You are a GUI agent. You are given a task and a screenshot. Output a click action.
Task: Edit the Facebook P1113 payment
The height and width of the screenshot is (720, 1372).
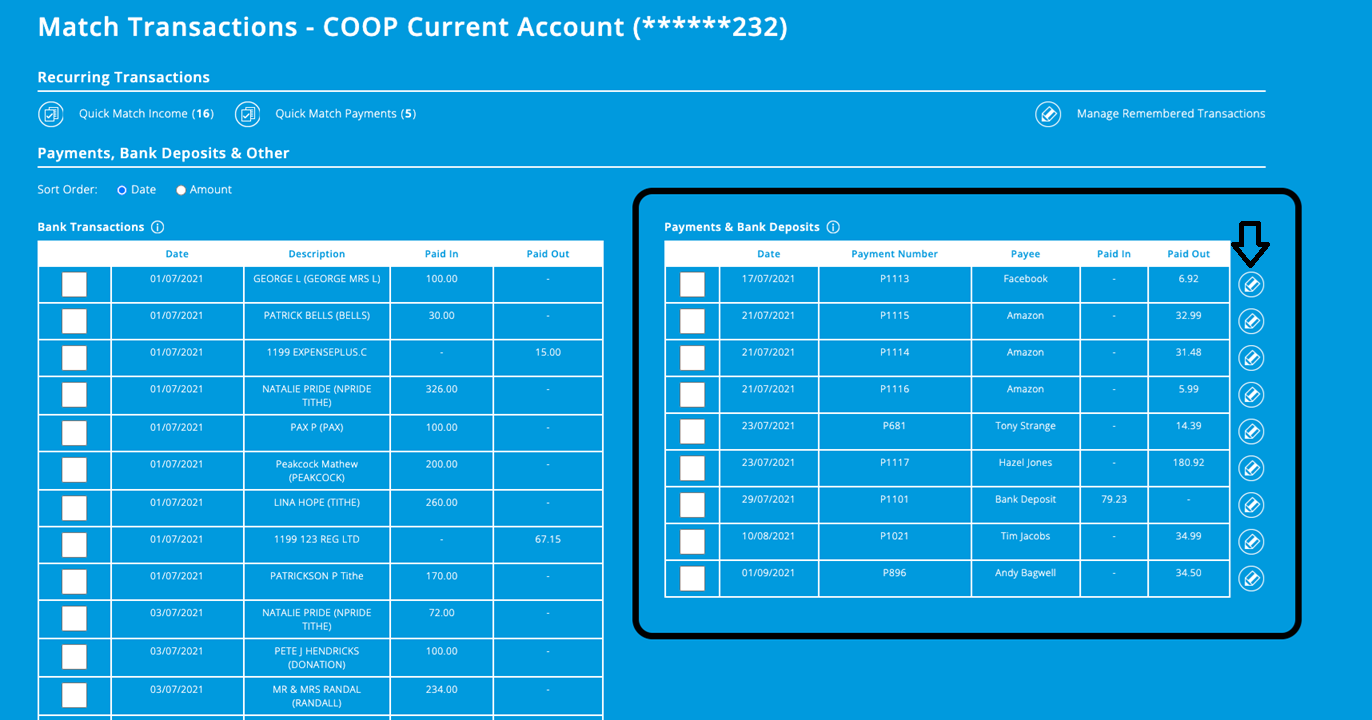click(1251, 285)
